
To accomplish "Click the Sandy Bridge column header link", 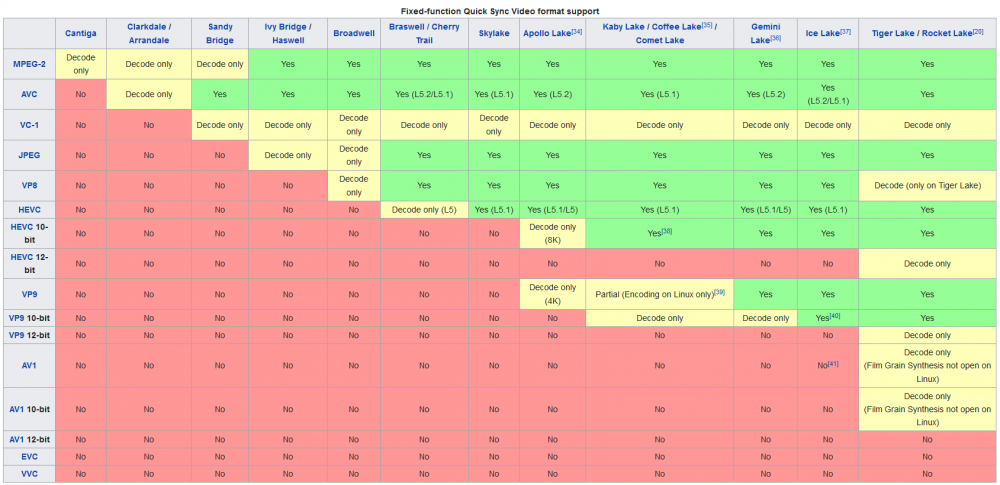I will click(x=220, y=33).
